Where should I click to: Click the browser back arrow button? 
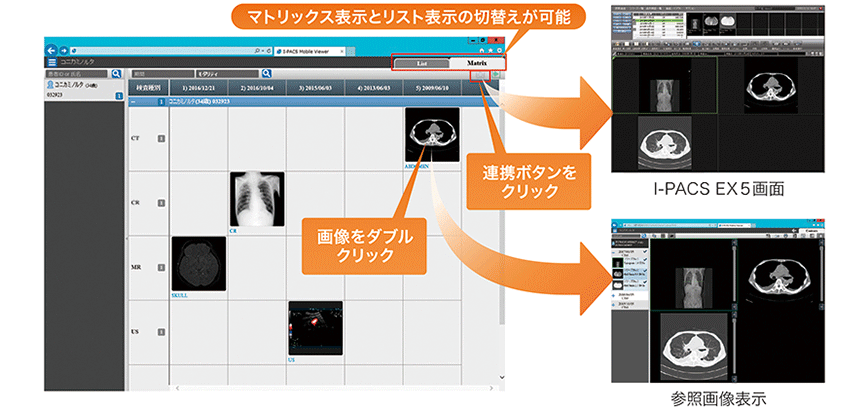(x=51, y=49)
